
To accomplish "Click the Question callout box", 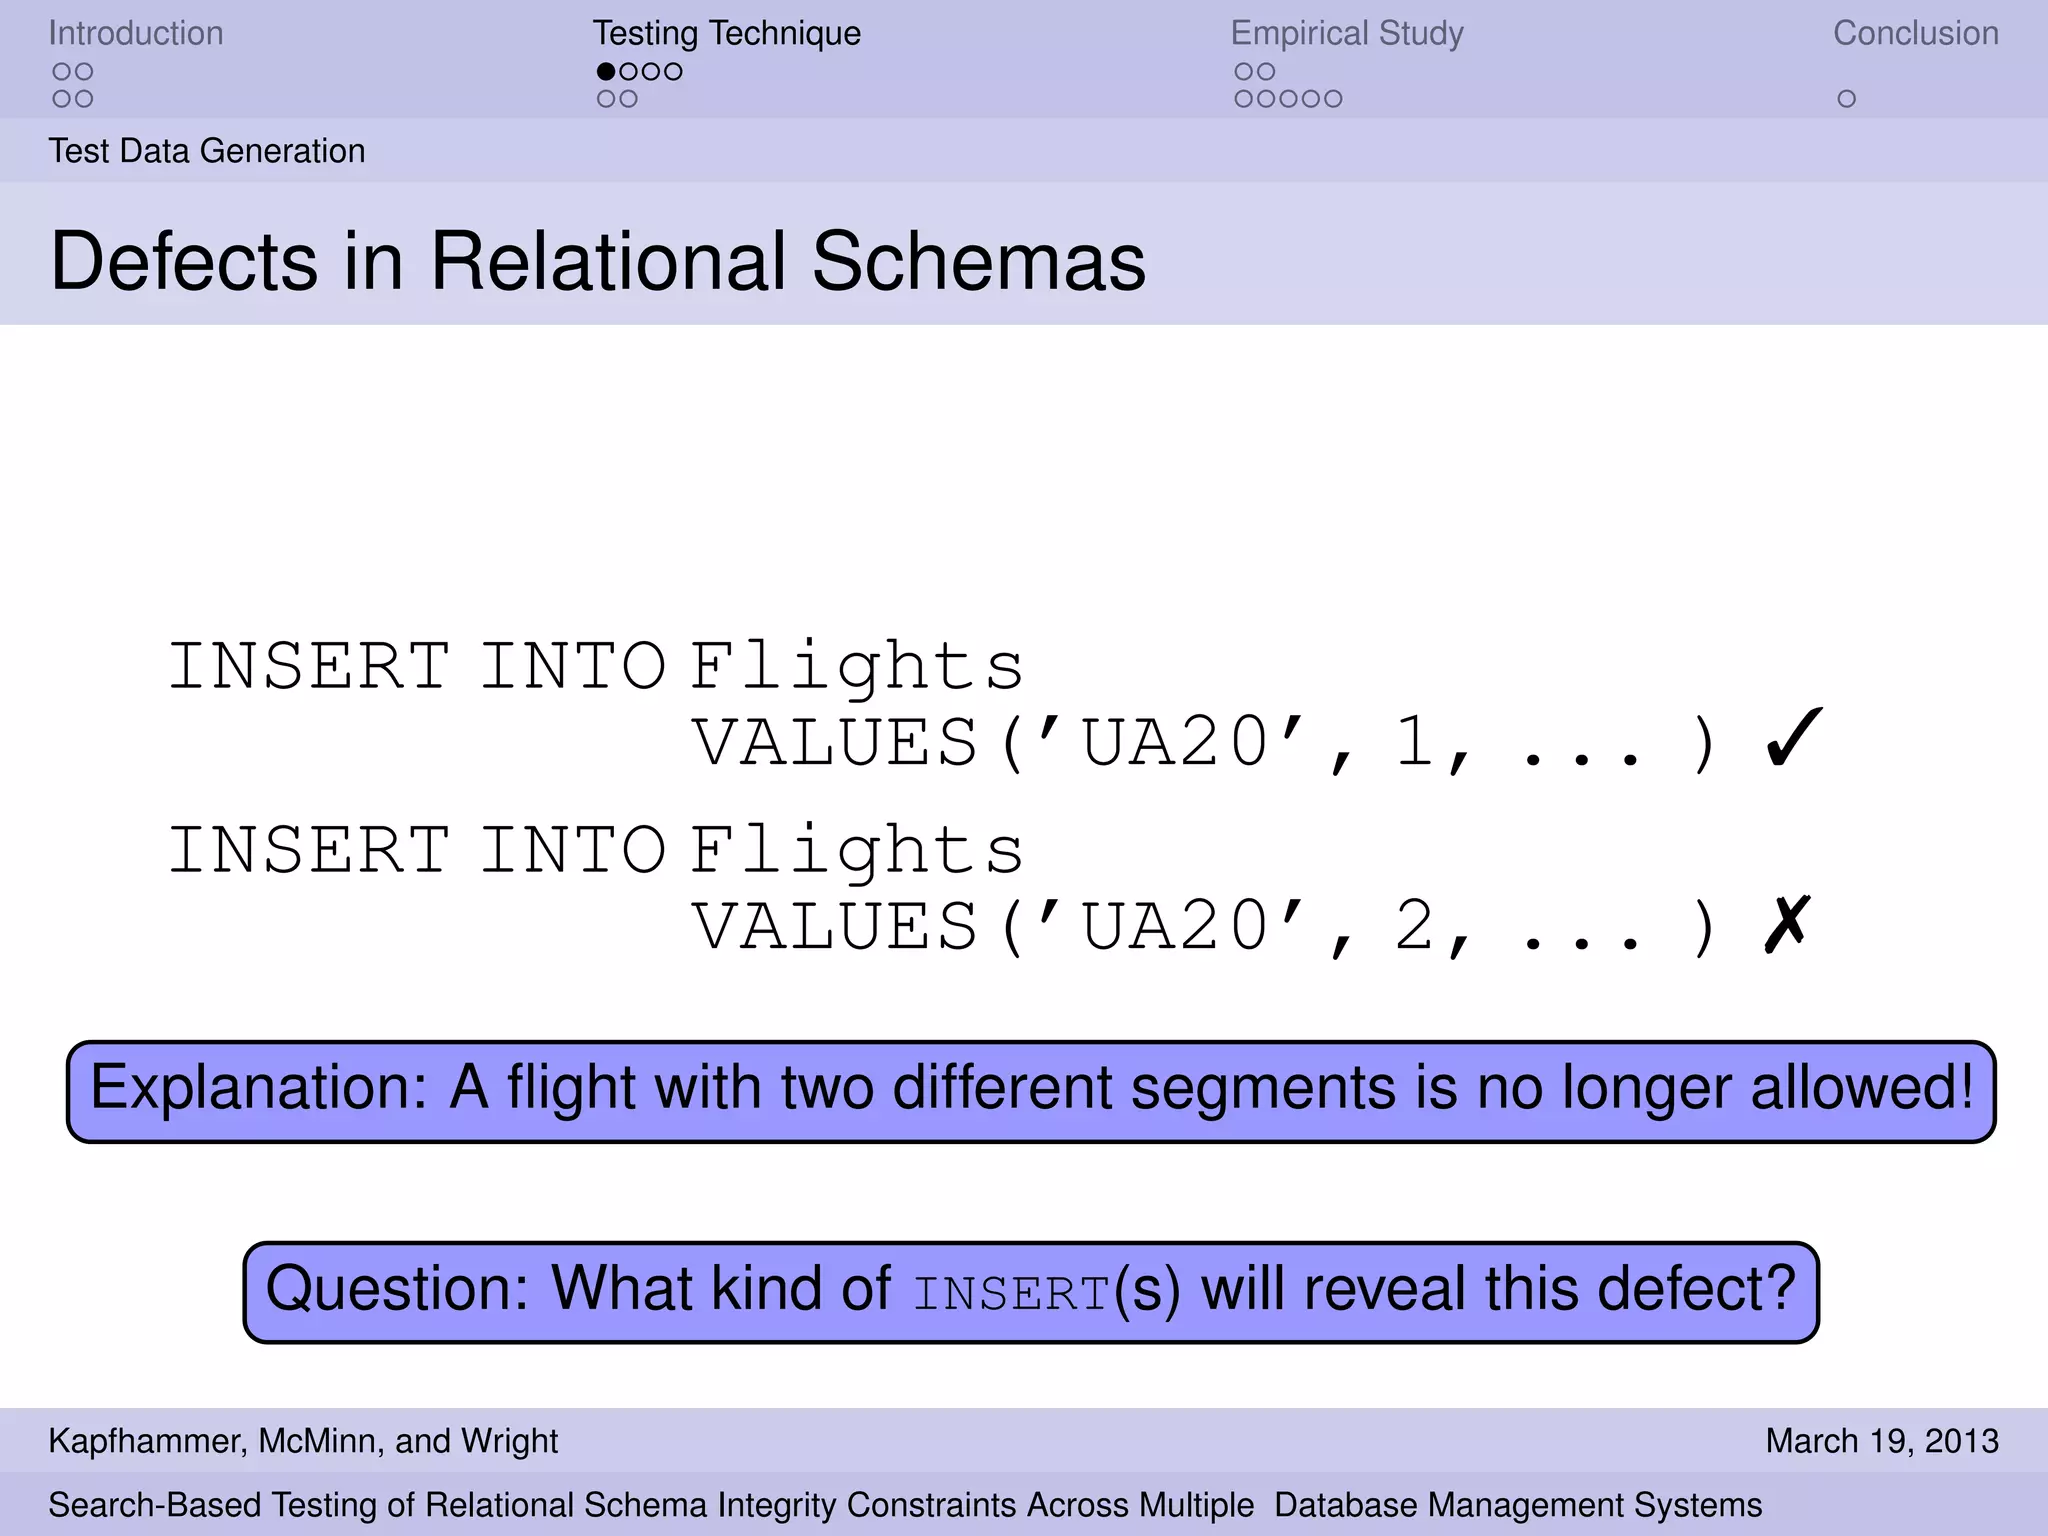I will 1031,1292.
